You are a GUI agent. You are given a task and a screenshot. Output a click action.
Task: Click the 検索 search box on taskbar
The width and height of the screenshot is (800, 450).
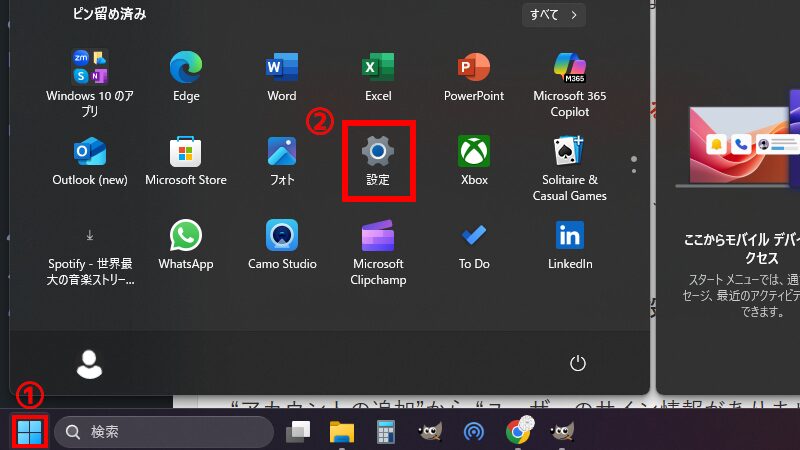coord(165,432)
